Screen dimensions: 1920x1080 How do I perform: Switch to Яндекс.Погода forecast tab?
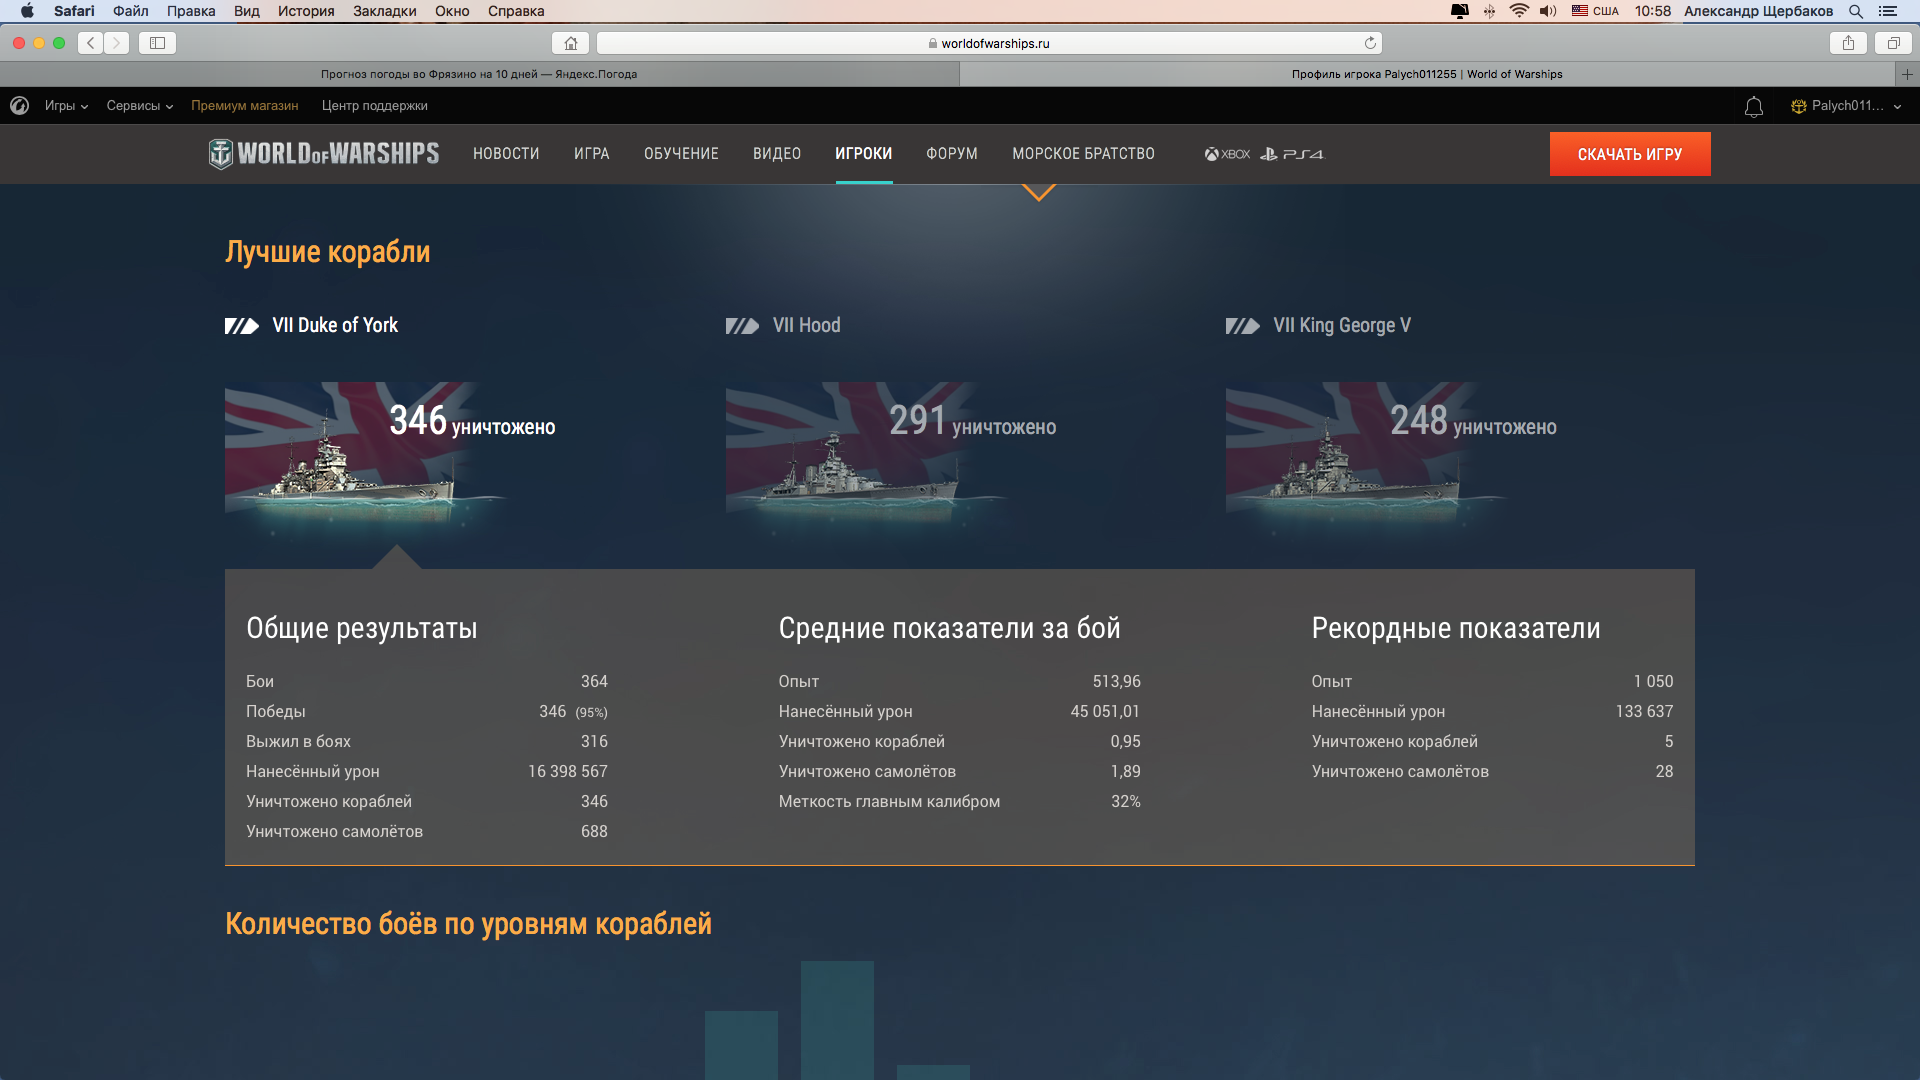[479, 74]
